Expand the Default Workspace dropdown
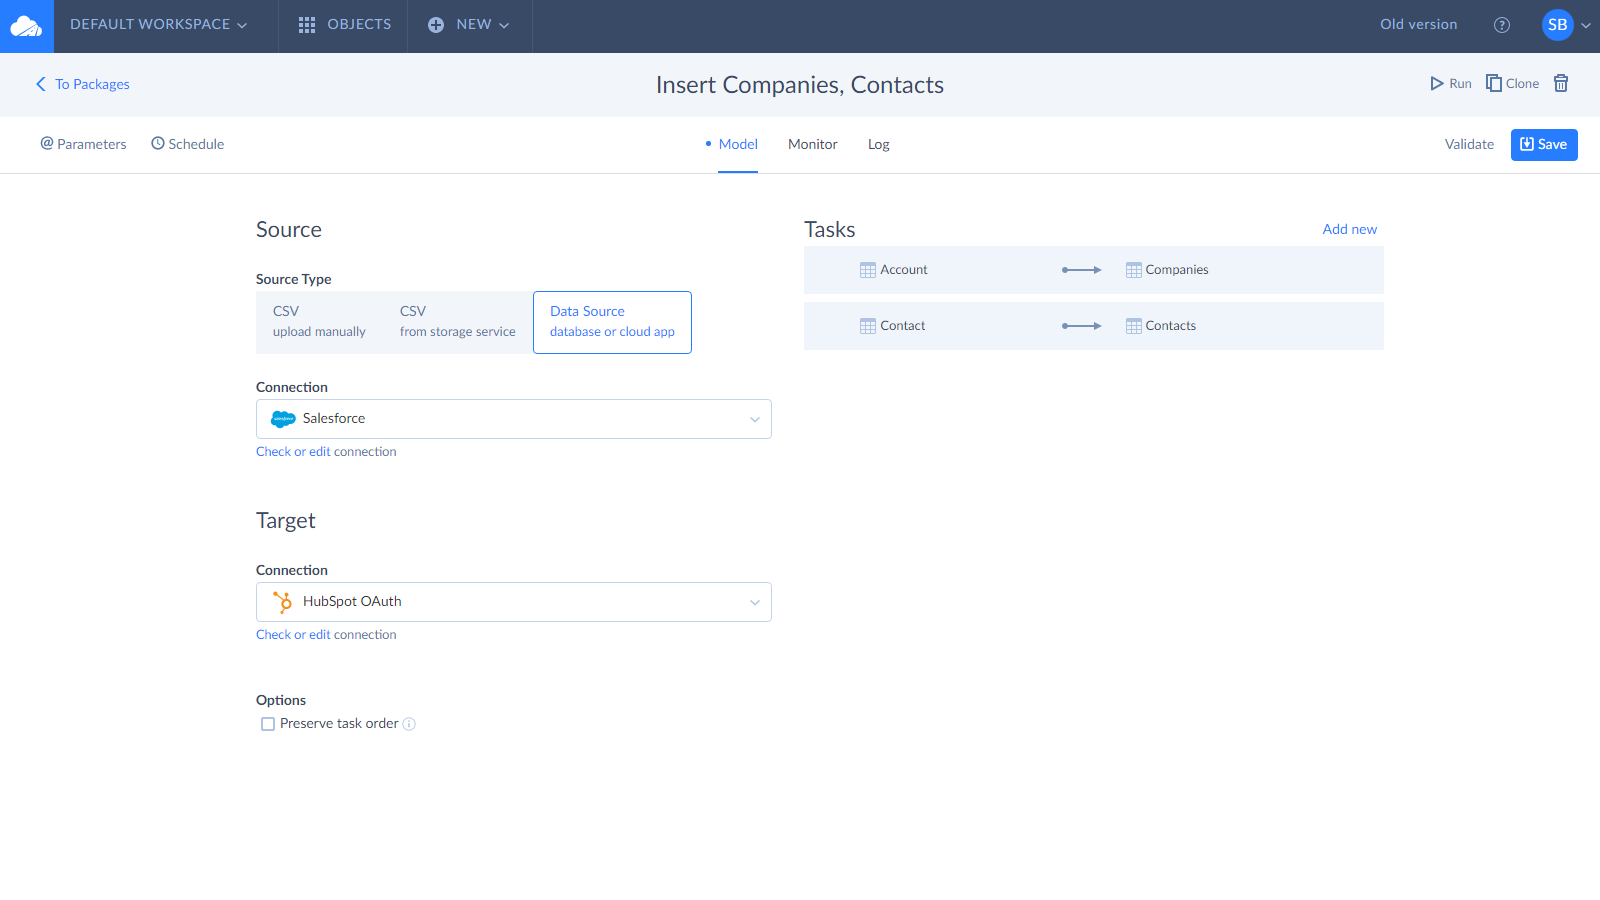This screenshot has width=1600, height=900. click(158, 25)
